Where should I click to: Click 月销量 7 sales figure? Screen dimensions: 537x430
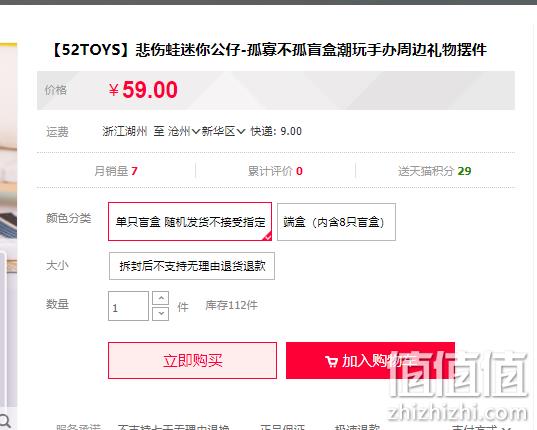116,171
